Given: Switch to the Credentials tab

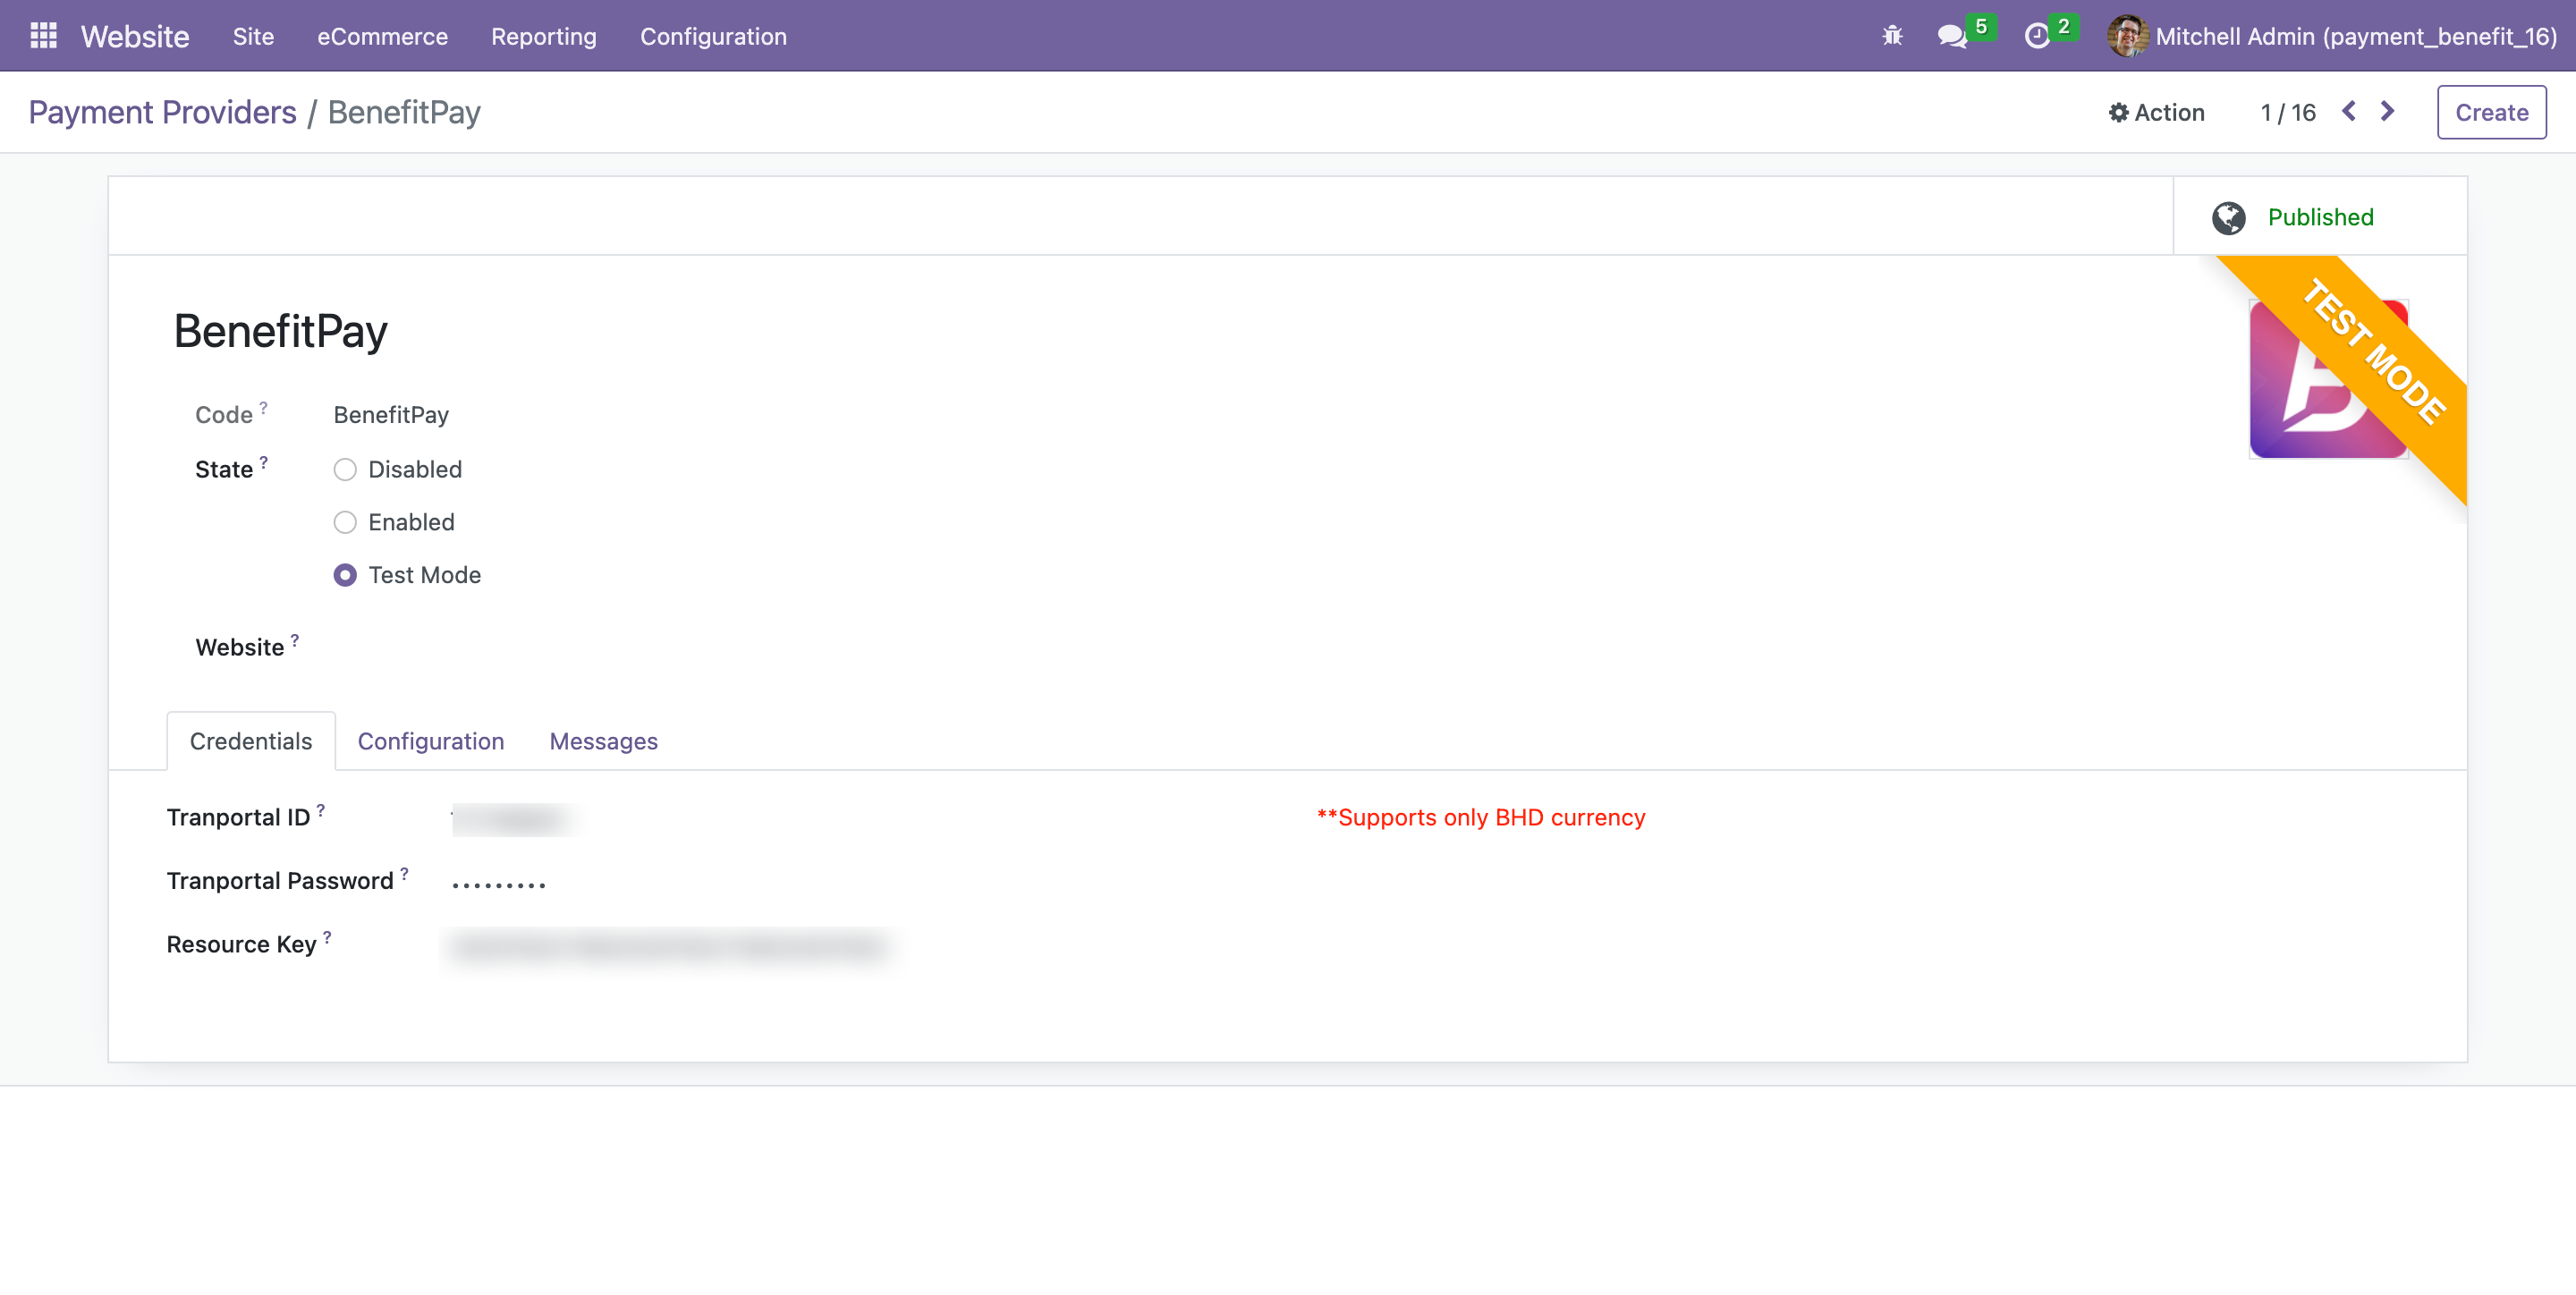Looking at the screenshot, I should (x=251, y=741).
